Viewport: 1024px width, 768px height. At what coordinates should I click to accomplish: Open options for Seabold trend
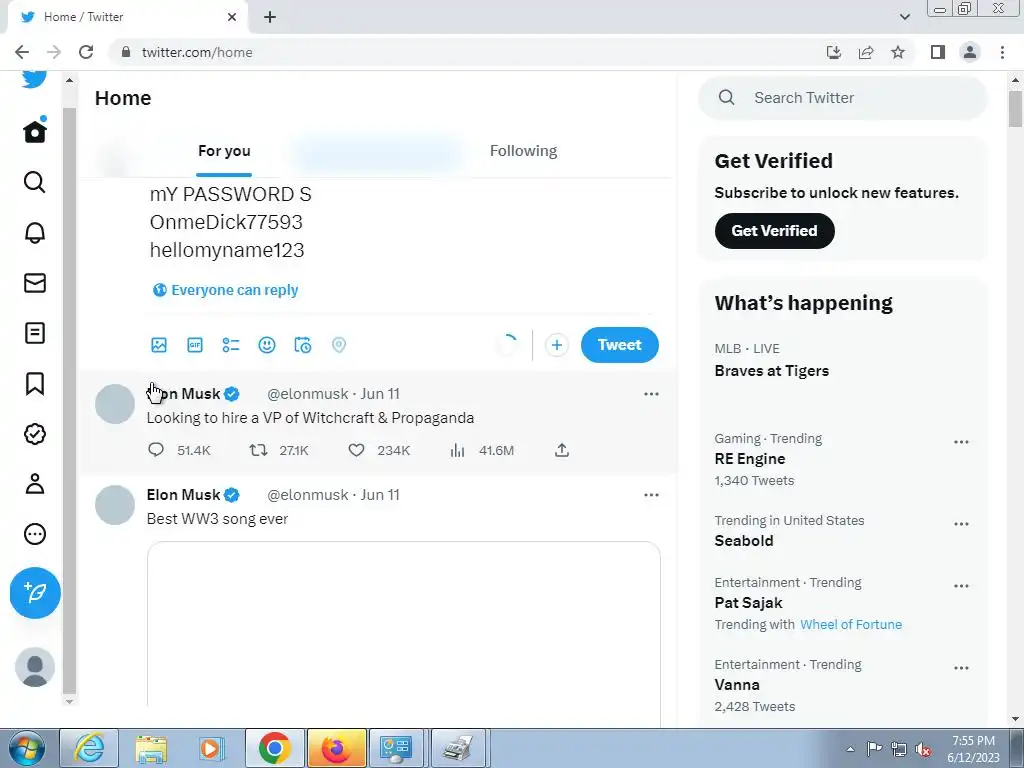click(x=961, y=524)
